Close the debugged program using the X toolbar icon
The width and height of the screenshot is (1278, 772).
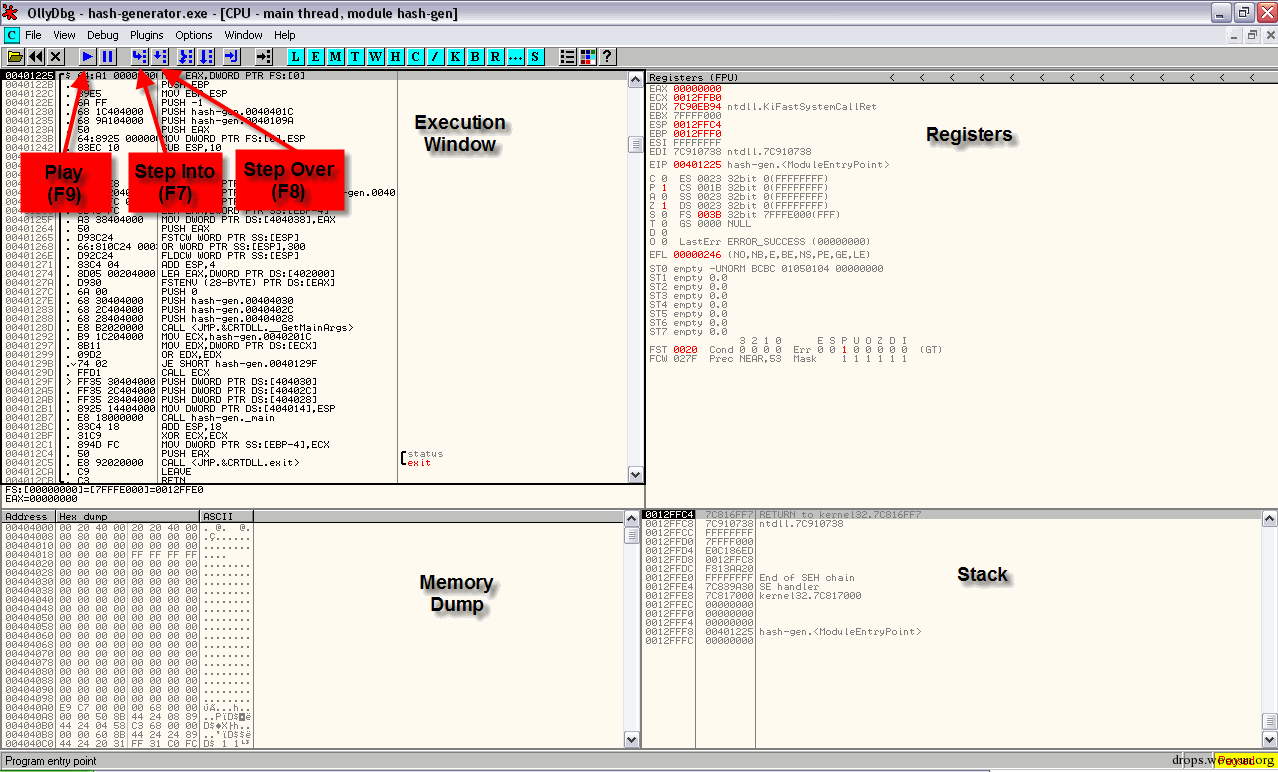56,57
